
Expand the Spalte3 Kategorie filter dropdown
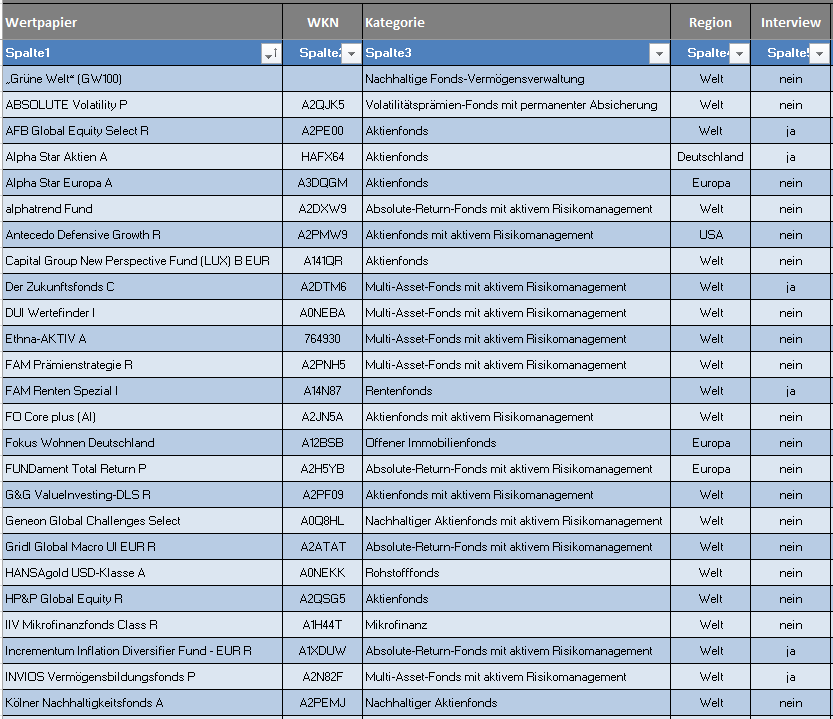[658, 54]
